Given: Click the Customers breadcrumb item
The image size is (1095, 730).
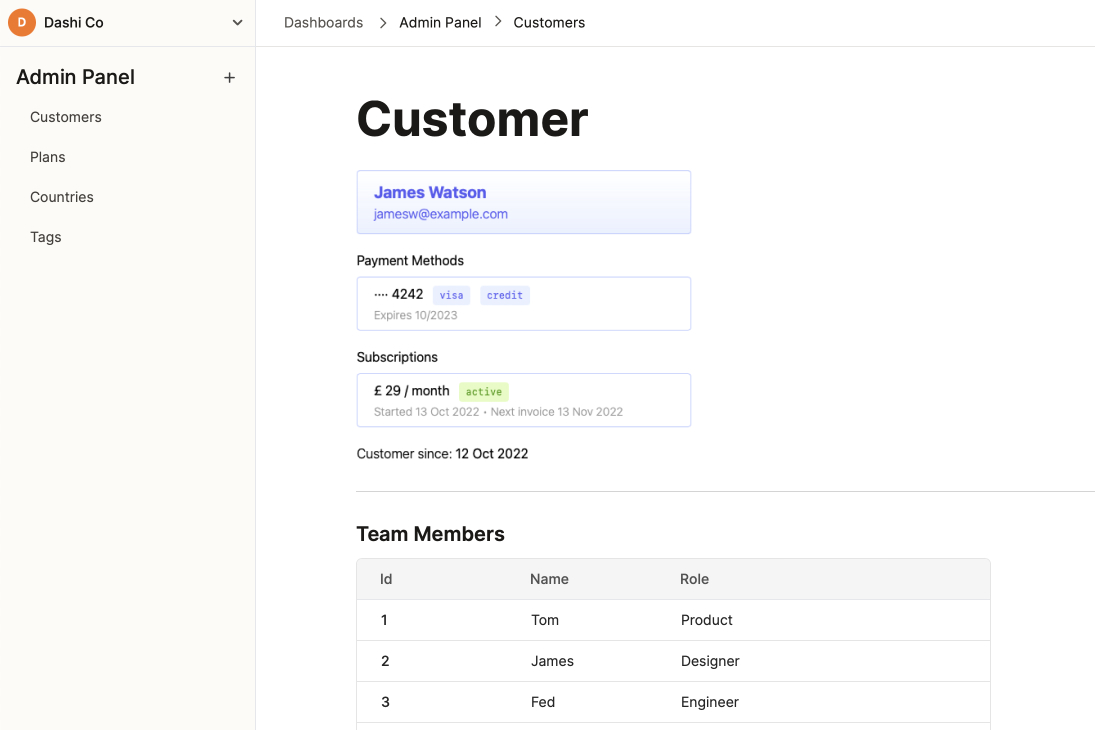Looking at the screenshot, I should (549, 22).
